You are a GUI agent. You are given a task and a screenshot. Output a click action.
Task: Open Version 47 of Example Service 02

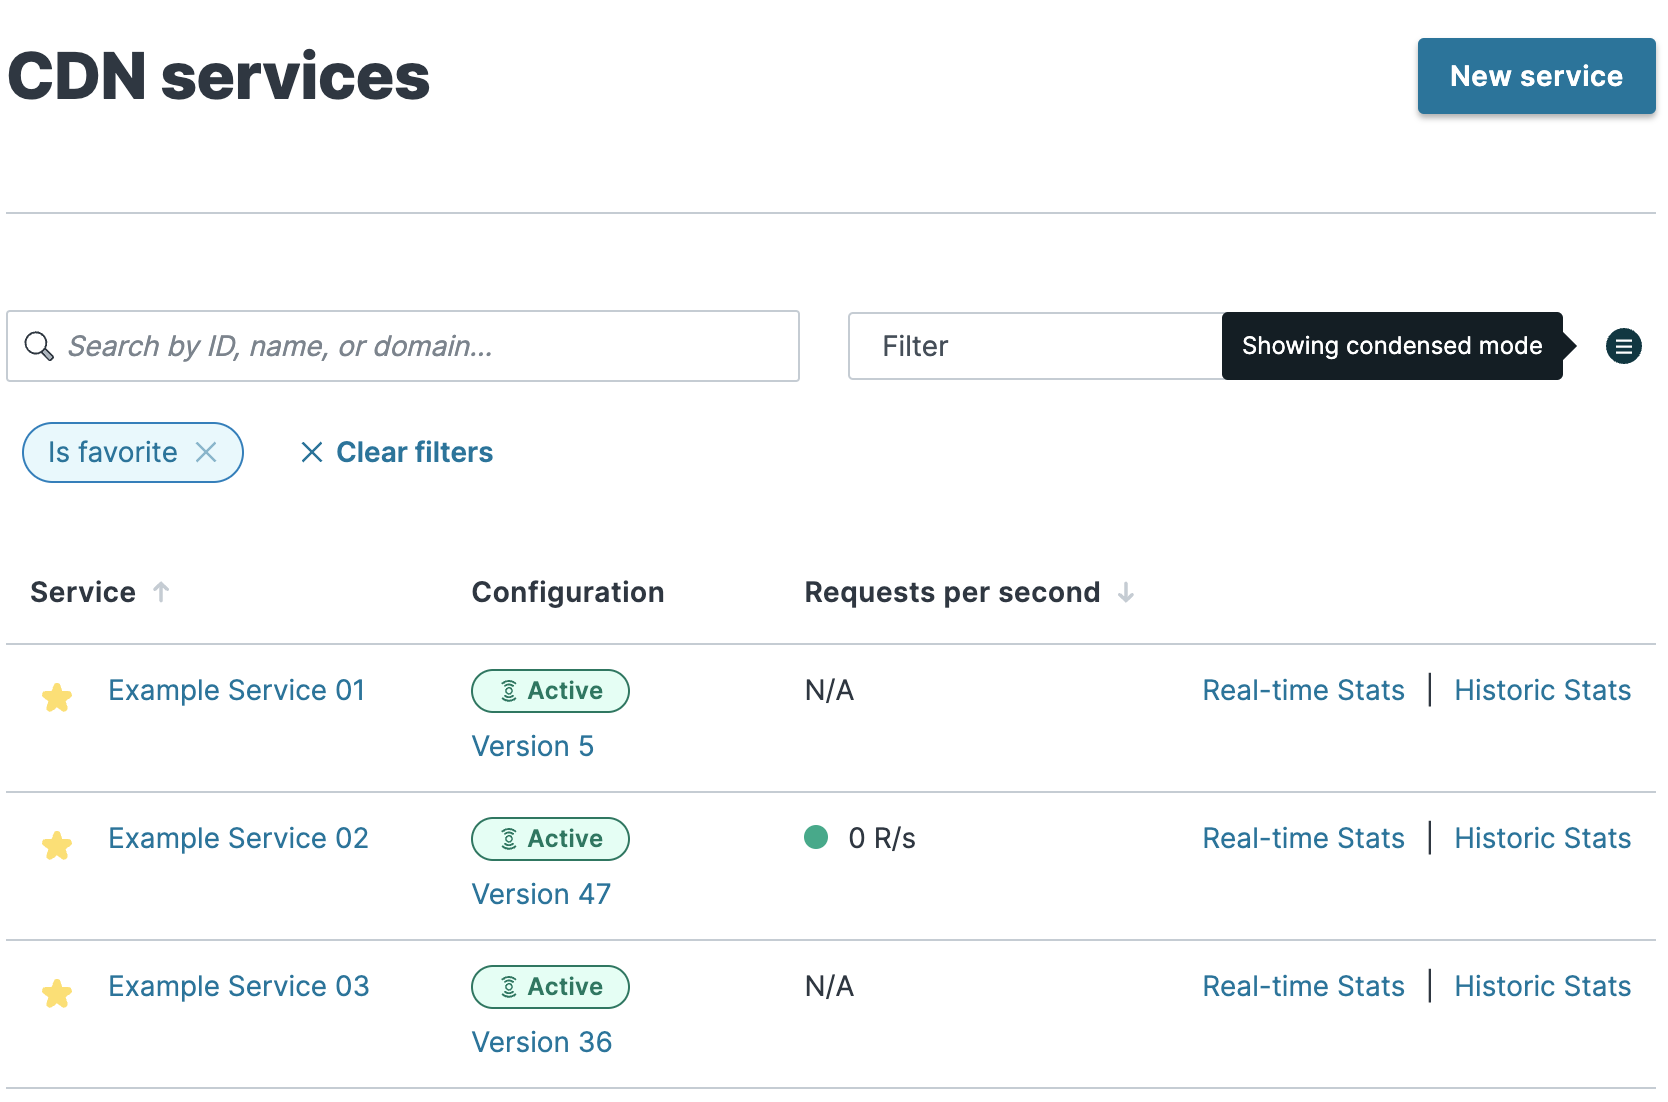[x=541, y=893]
